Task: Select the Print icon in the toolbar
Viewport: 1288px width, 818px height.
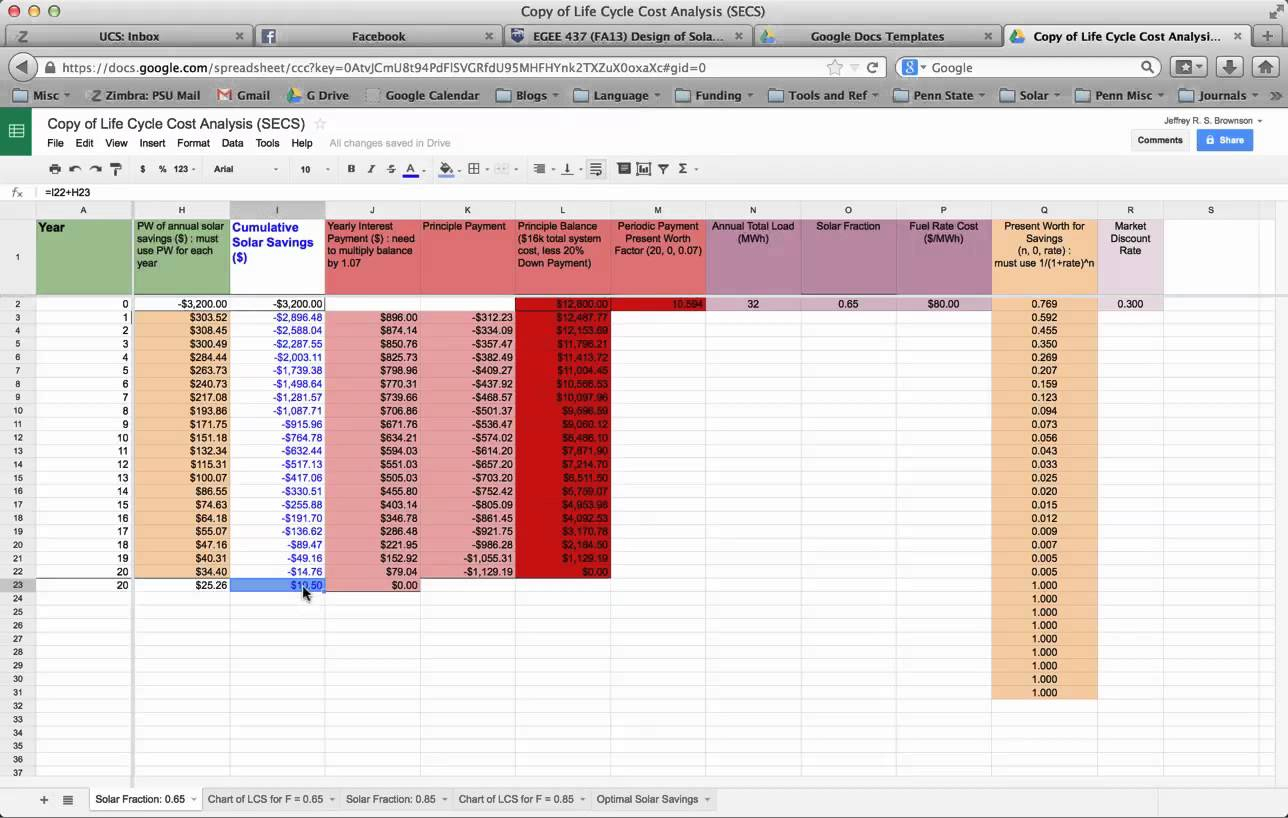Action: (55, 168)
